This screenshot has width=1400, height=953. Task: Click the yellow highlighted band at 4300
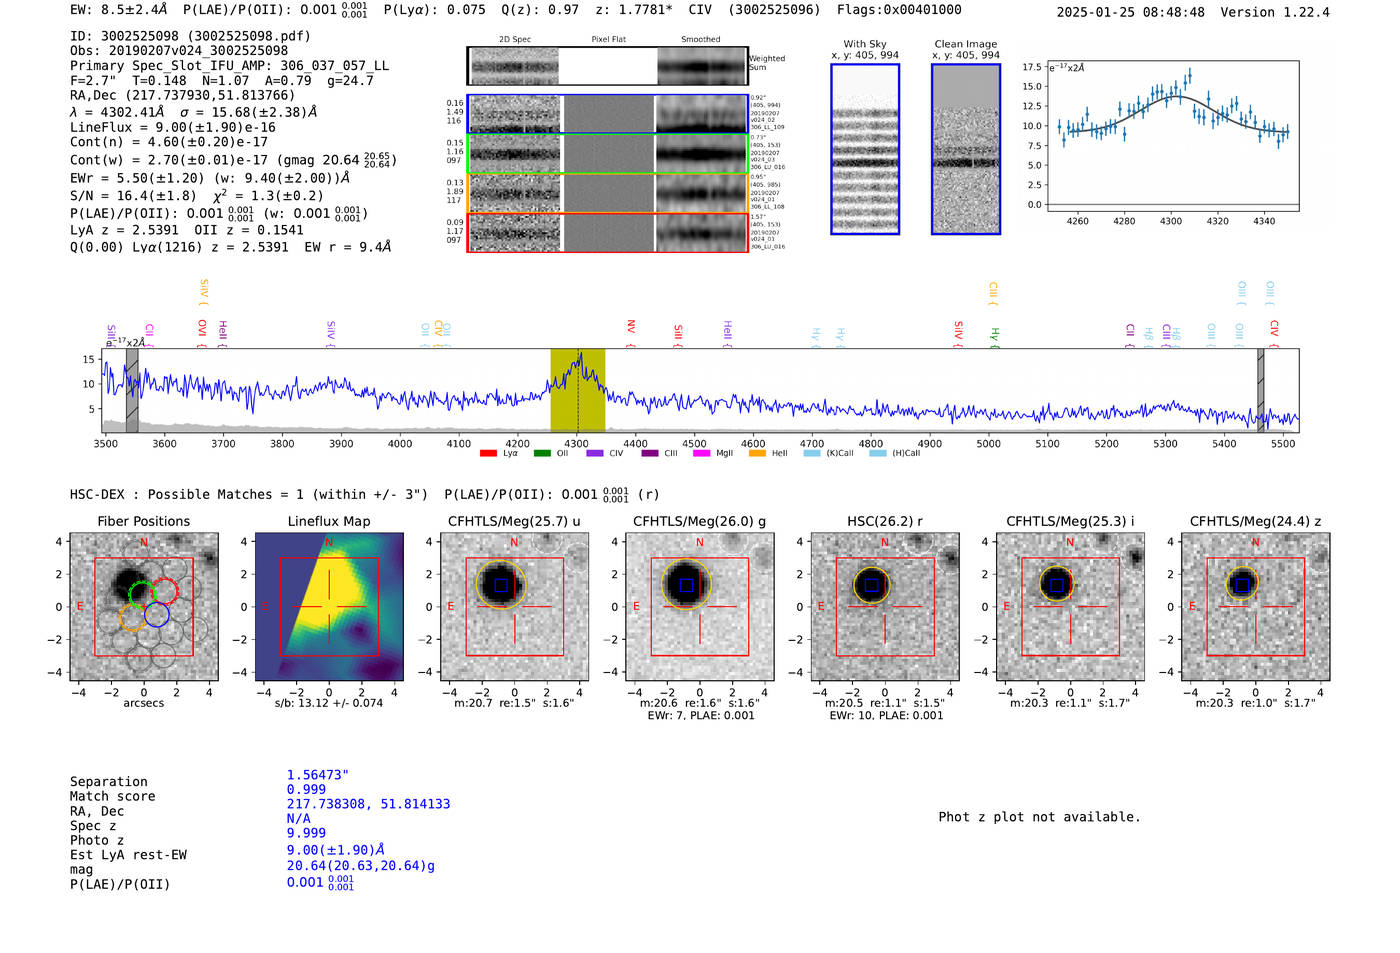tap(578, 390)
